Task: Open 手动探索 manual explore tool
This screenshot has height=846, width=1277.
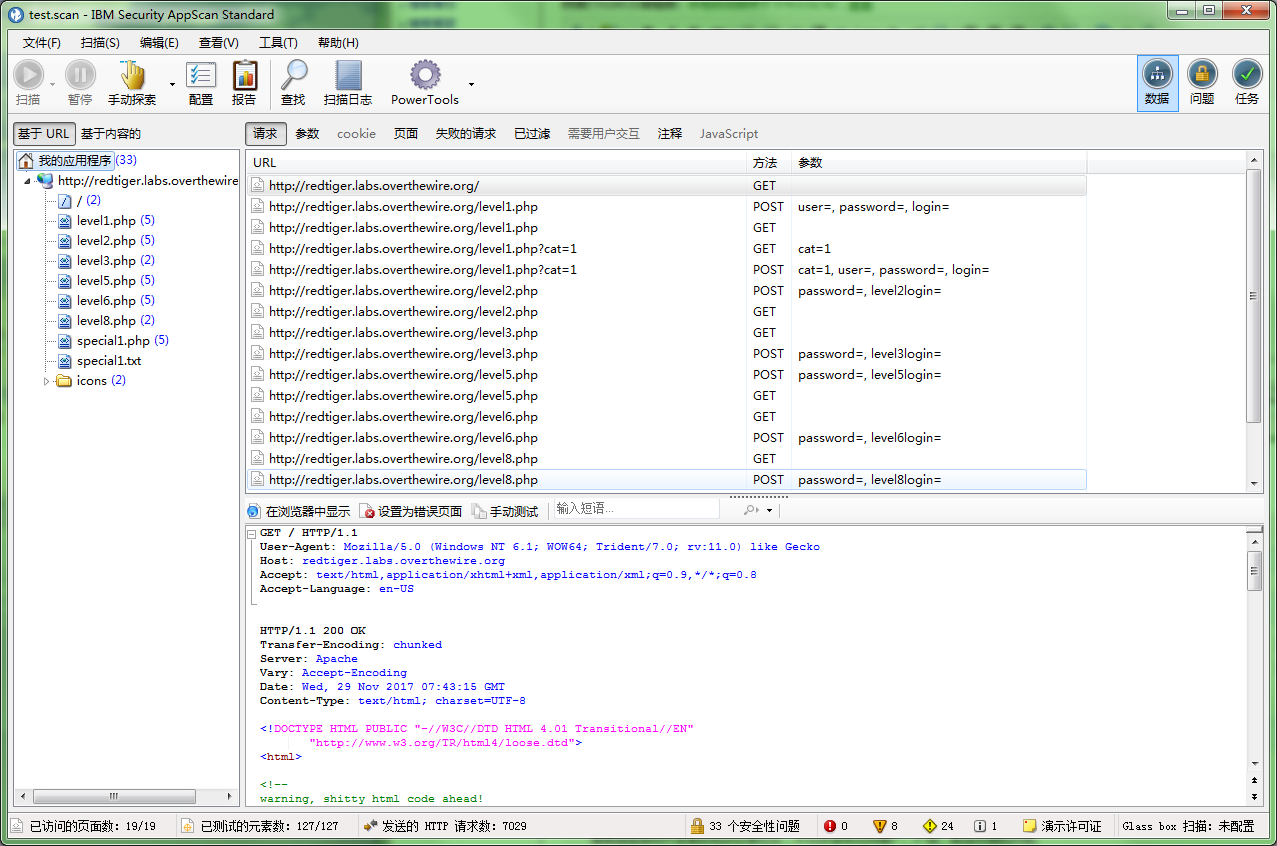Action: [132, 75]
